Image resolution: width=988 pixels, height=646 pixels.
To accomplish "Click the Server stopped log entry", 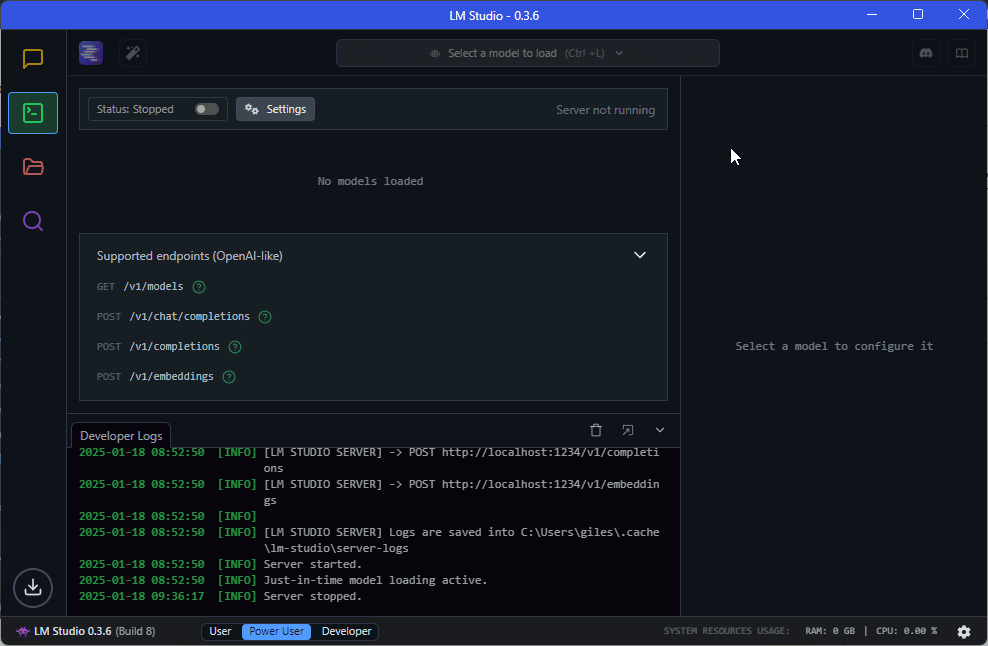I will click(313, 596).
